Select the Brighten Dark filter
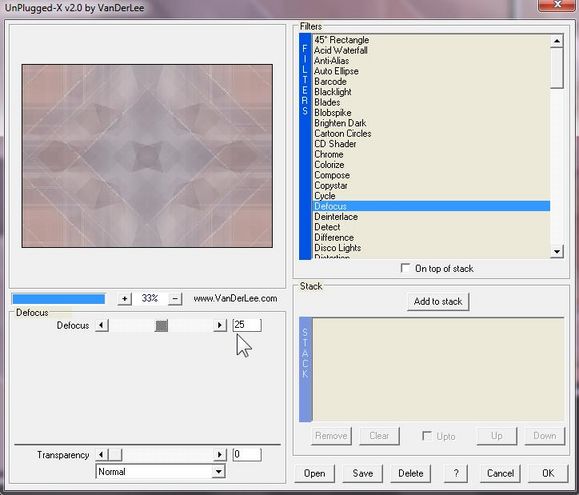Image resolution: width=579 pixels, height=495 pixels. click(x=431, y=123)
